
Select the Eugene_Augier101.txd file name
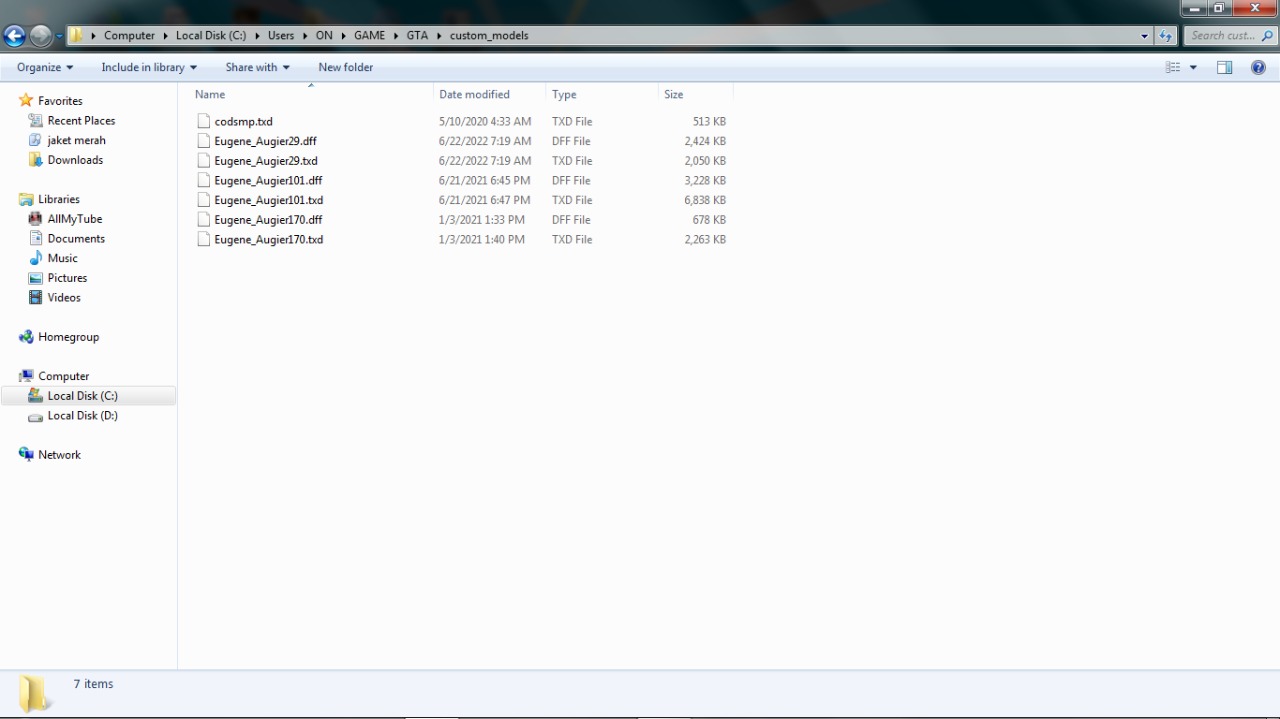268,200
